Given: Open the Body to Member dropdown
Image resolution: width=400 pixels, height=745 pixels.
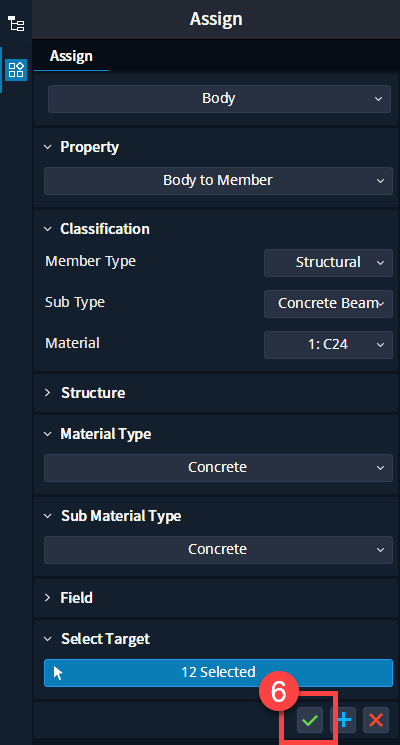Looking at the screenshot, I should tap(218, 181).
